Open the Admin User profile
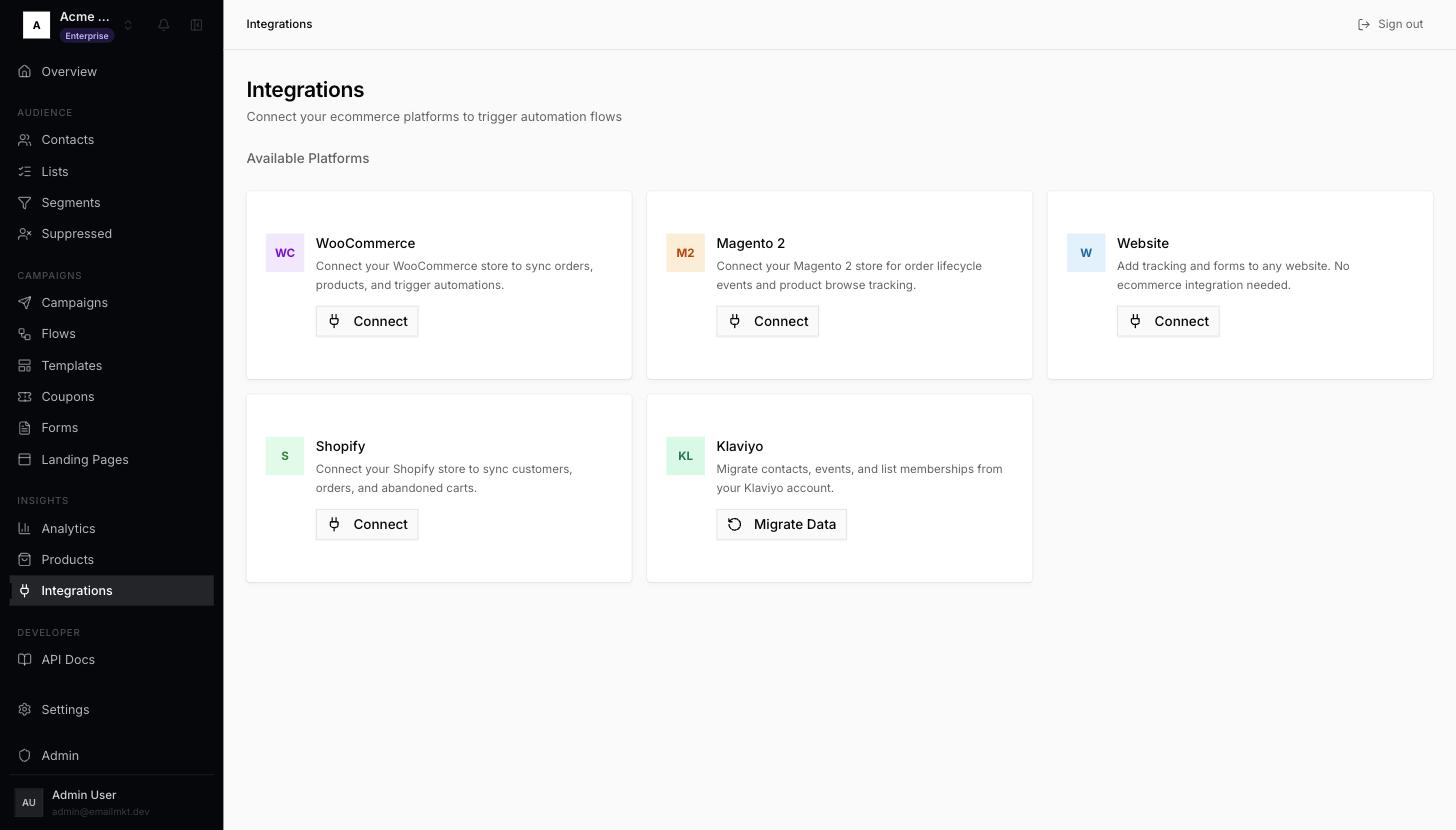Image resolution: width=1456 pixels, height=830 pixels. [x=112, y=802]
